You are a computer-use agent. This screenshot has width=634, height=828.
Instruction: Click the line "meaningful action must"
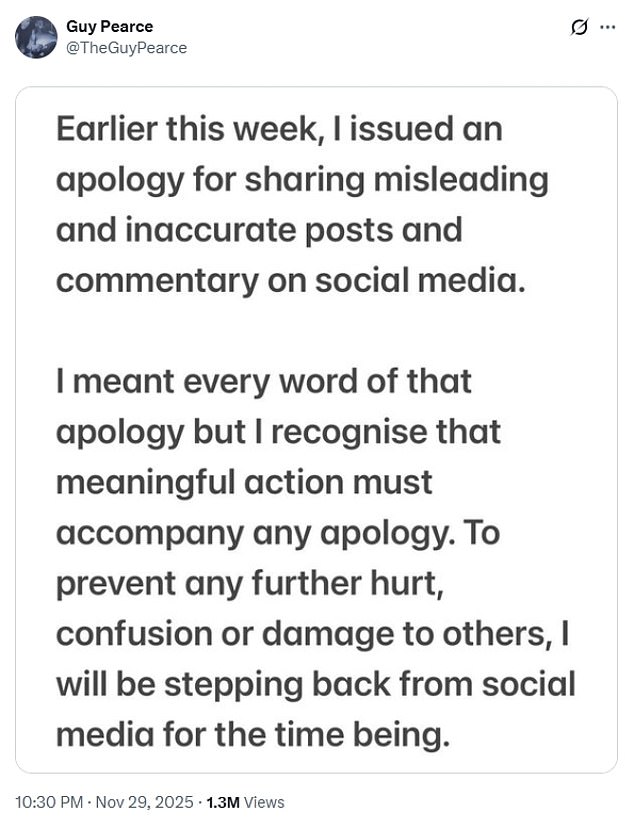(x=244, y=482)
